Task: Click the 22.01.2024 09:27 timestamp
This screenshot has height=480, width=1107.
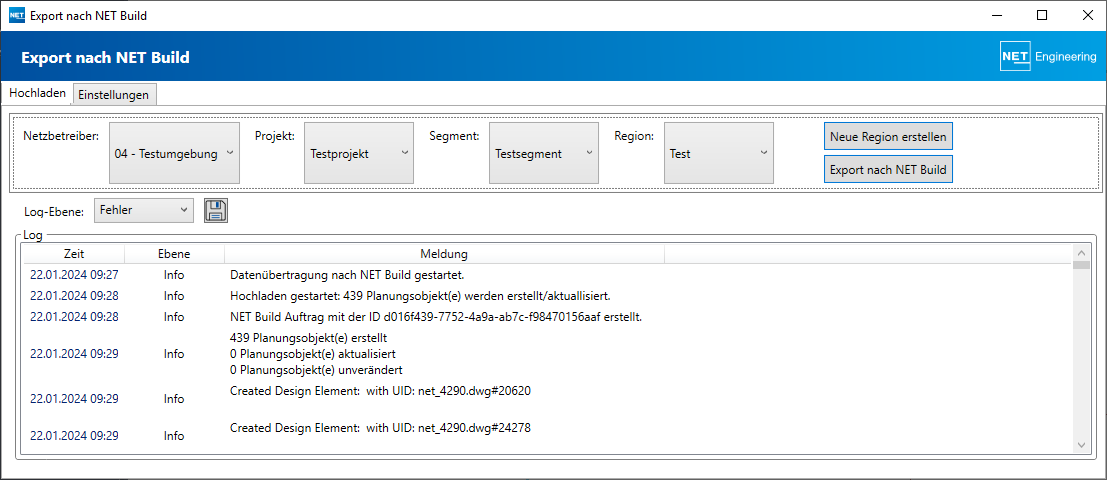Action: pos(73,275)
